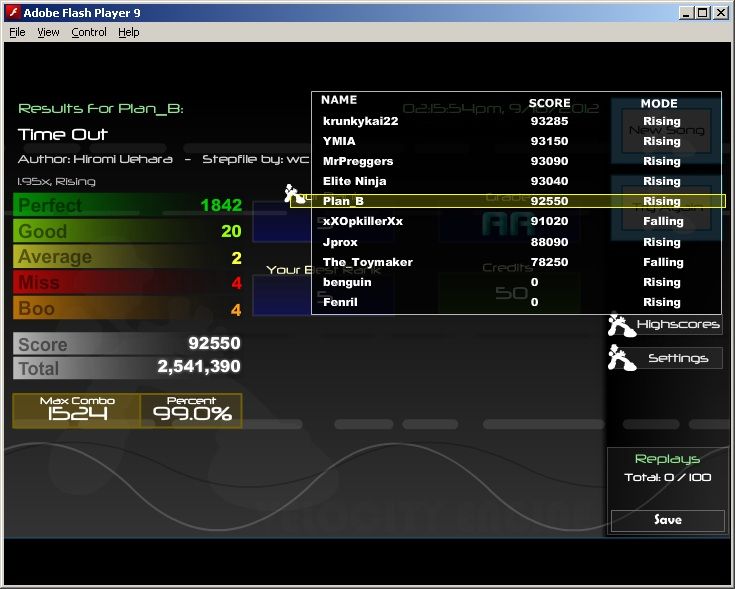Click the green Perfect count bar
Screen dimensions: 735x589
pyautogui.click(x=128, y=205)
